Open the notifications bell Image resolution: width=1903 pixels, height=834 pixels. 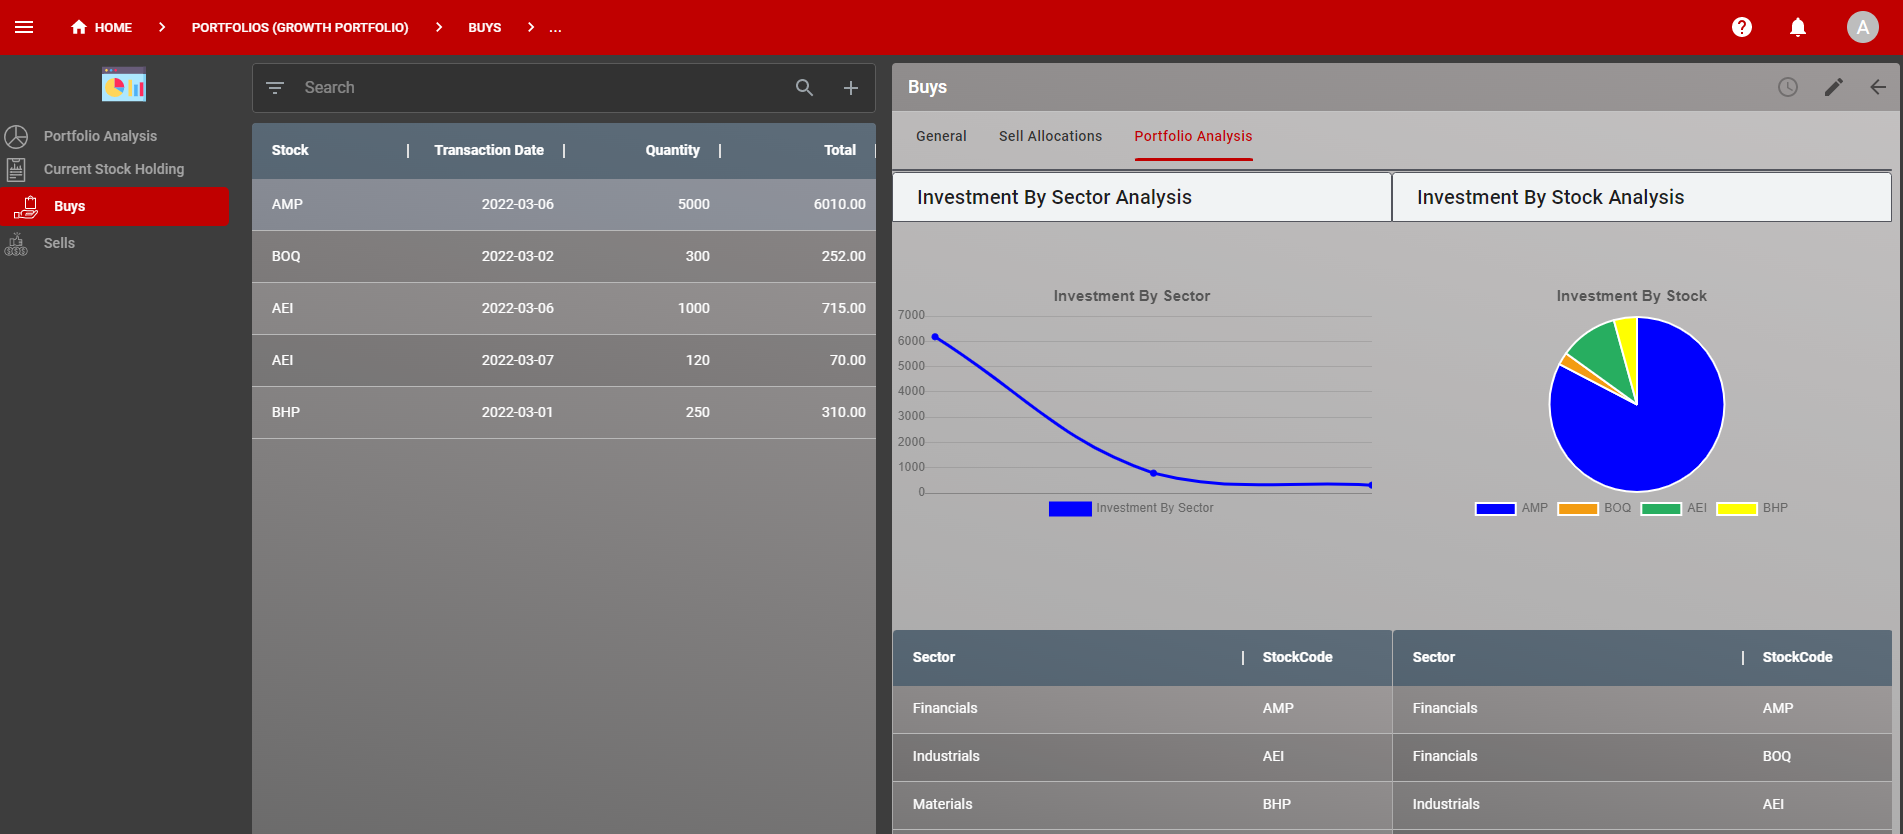point(1798,27)
